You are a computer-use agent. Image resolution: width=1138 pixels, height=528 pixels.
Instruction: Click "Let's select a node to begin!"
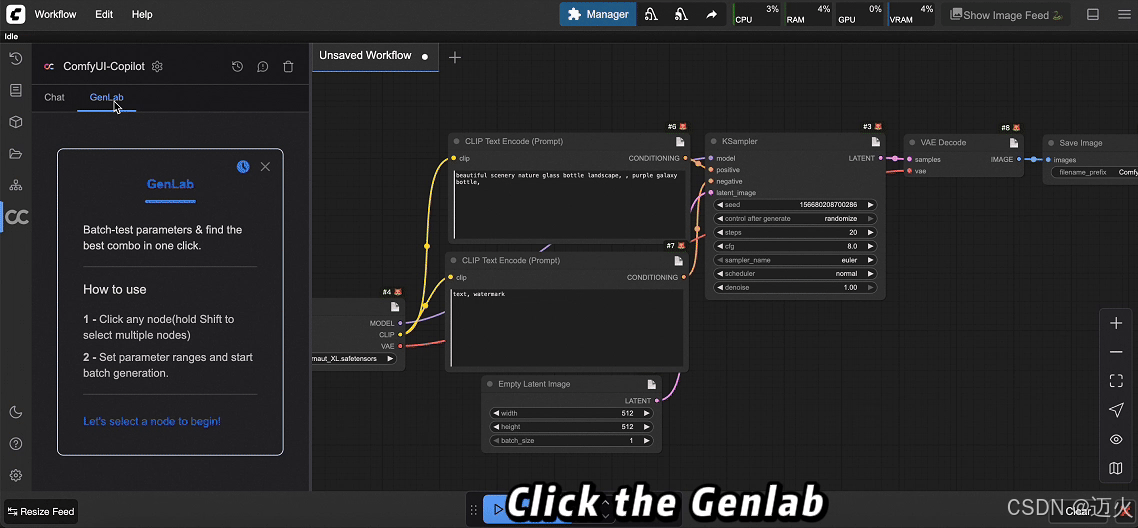(152, 421)
